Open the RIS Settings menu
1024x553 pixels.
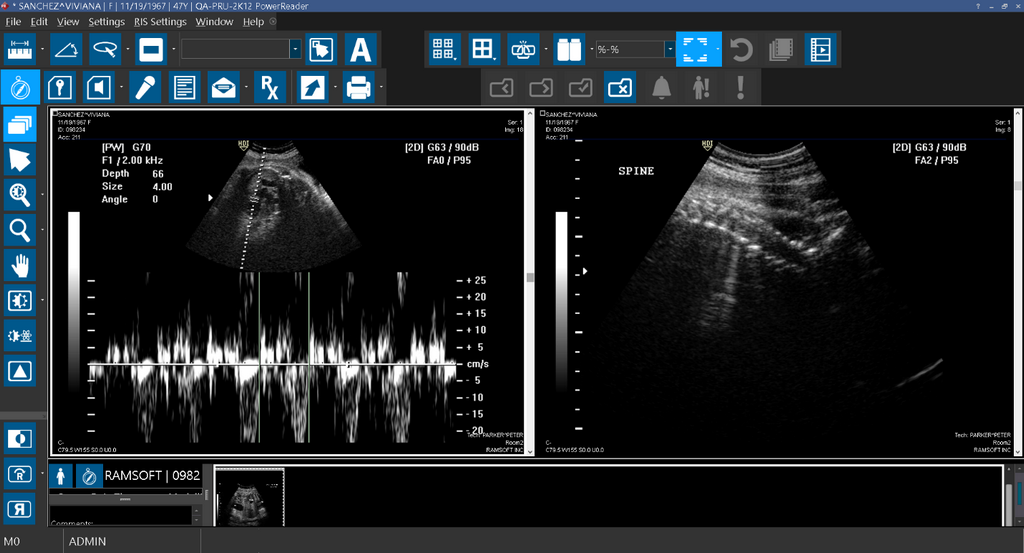pyautogui.click(x=160, y=21)
